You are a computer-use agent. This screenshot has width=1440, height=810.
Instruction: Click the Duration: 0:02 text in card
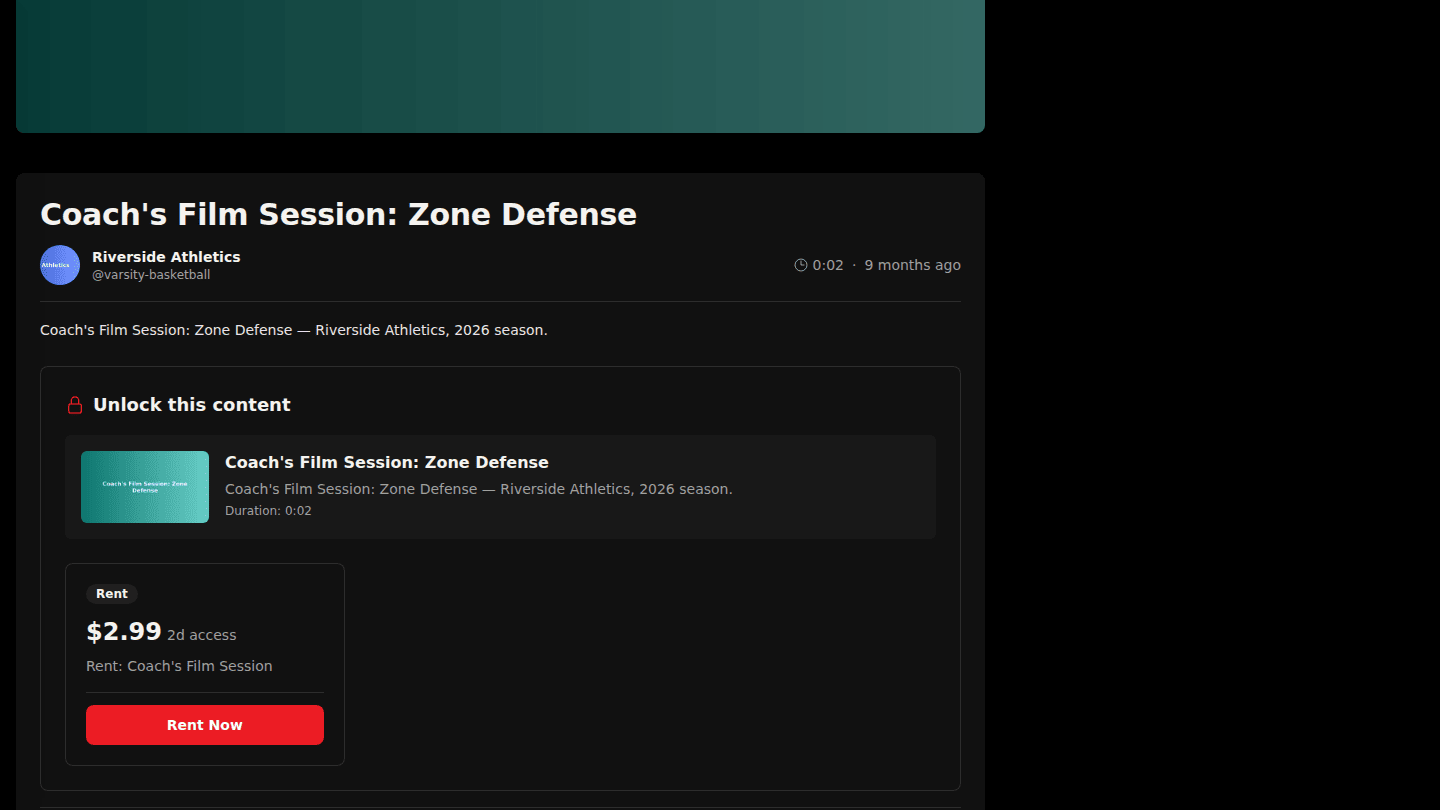pos(268,511)
